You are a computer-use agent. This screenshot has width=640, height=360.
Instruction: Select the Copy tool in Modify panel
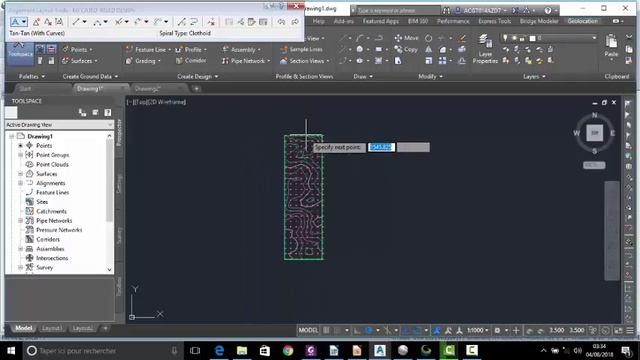406,49
